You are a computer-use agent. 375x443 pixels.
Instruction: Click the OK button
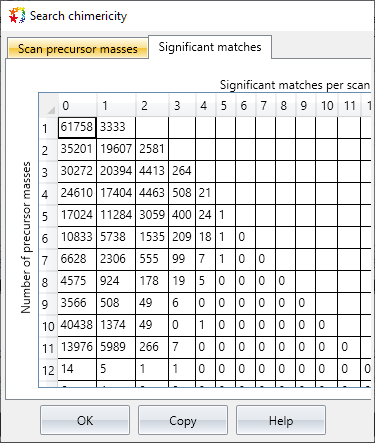pyautogui.click(x=85, y=420)
